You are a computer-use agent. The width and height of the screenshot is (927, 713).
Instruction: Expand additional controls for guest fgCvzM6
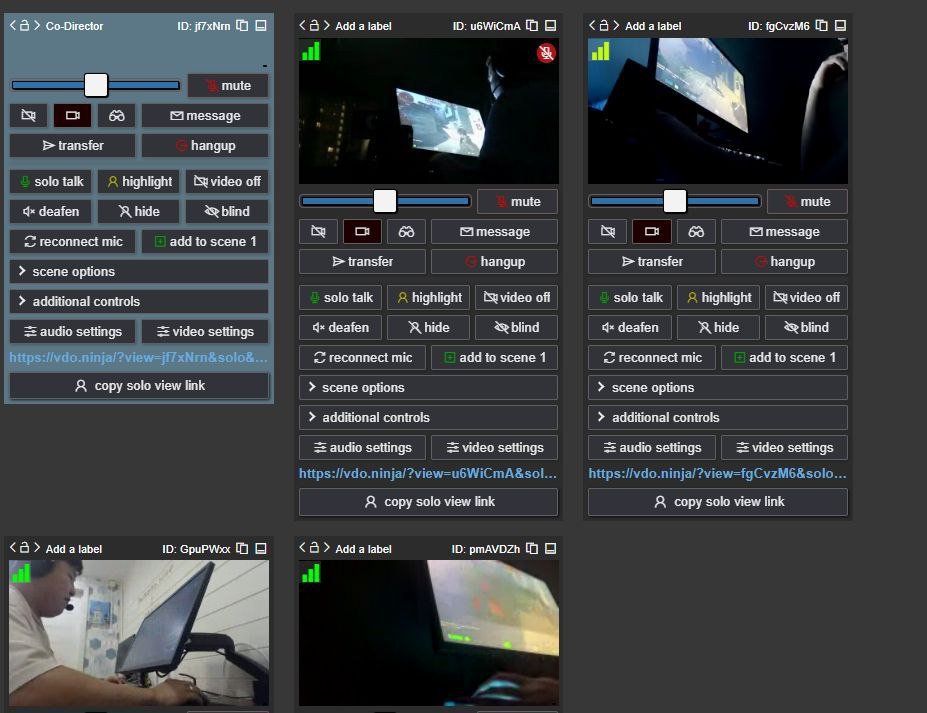(718, 417)
